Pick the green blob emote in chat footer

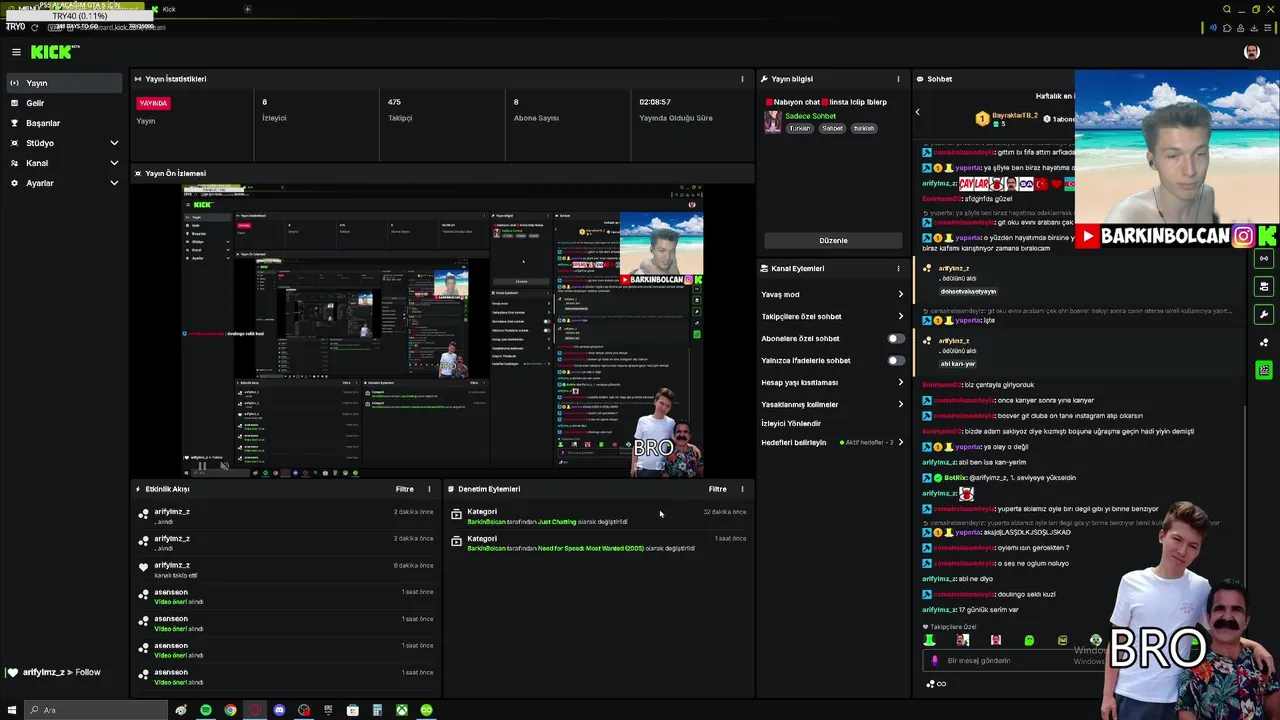coord(1029,640)
